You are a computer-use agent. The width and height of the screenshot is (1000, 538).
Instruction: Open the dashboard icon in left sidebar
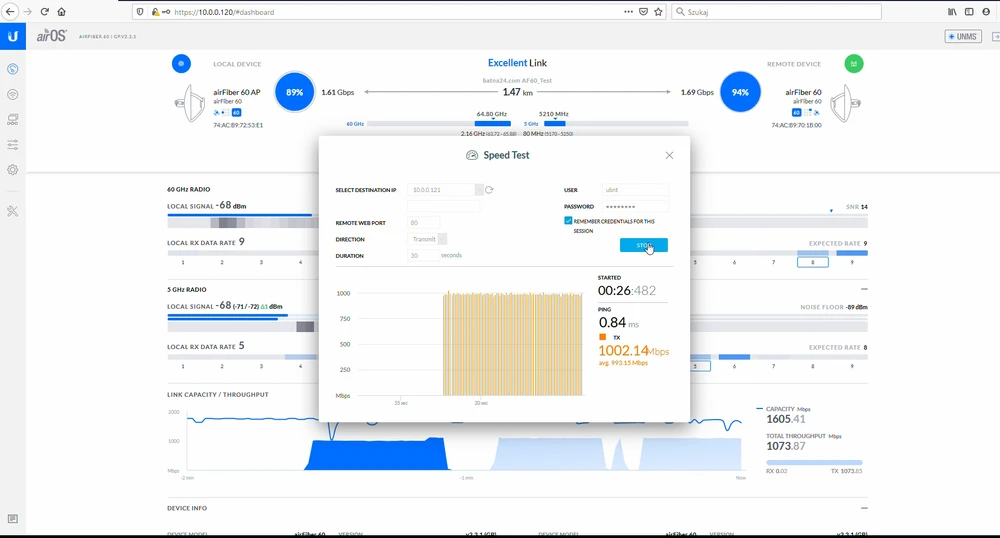[13, 69]
